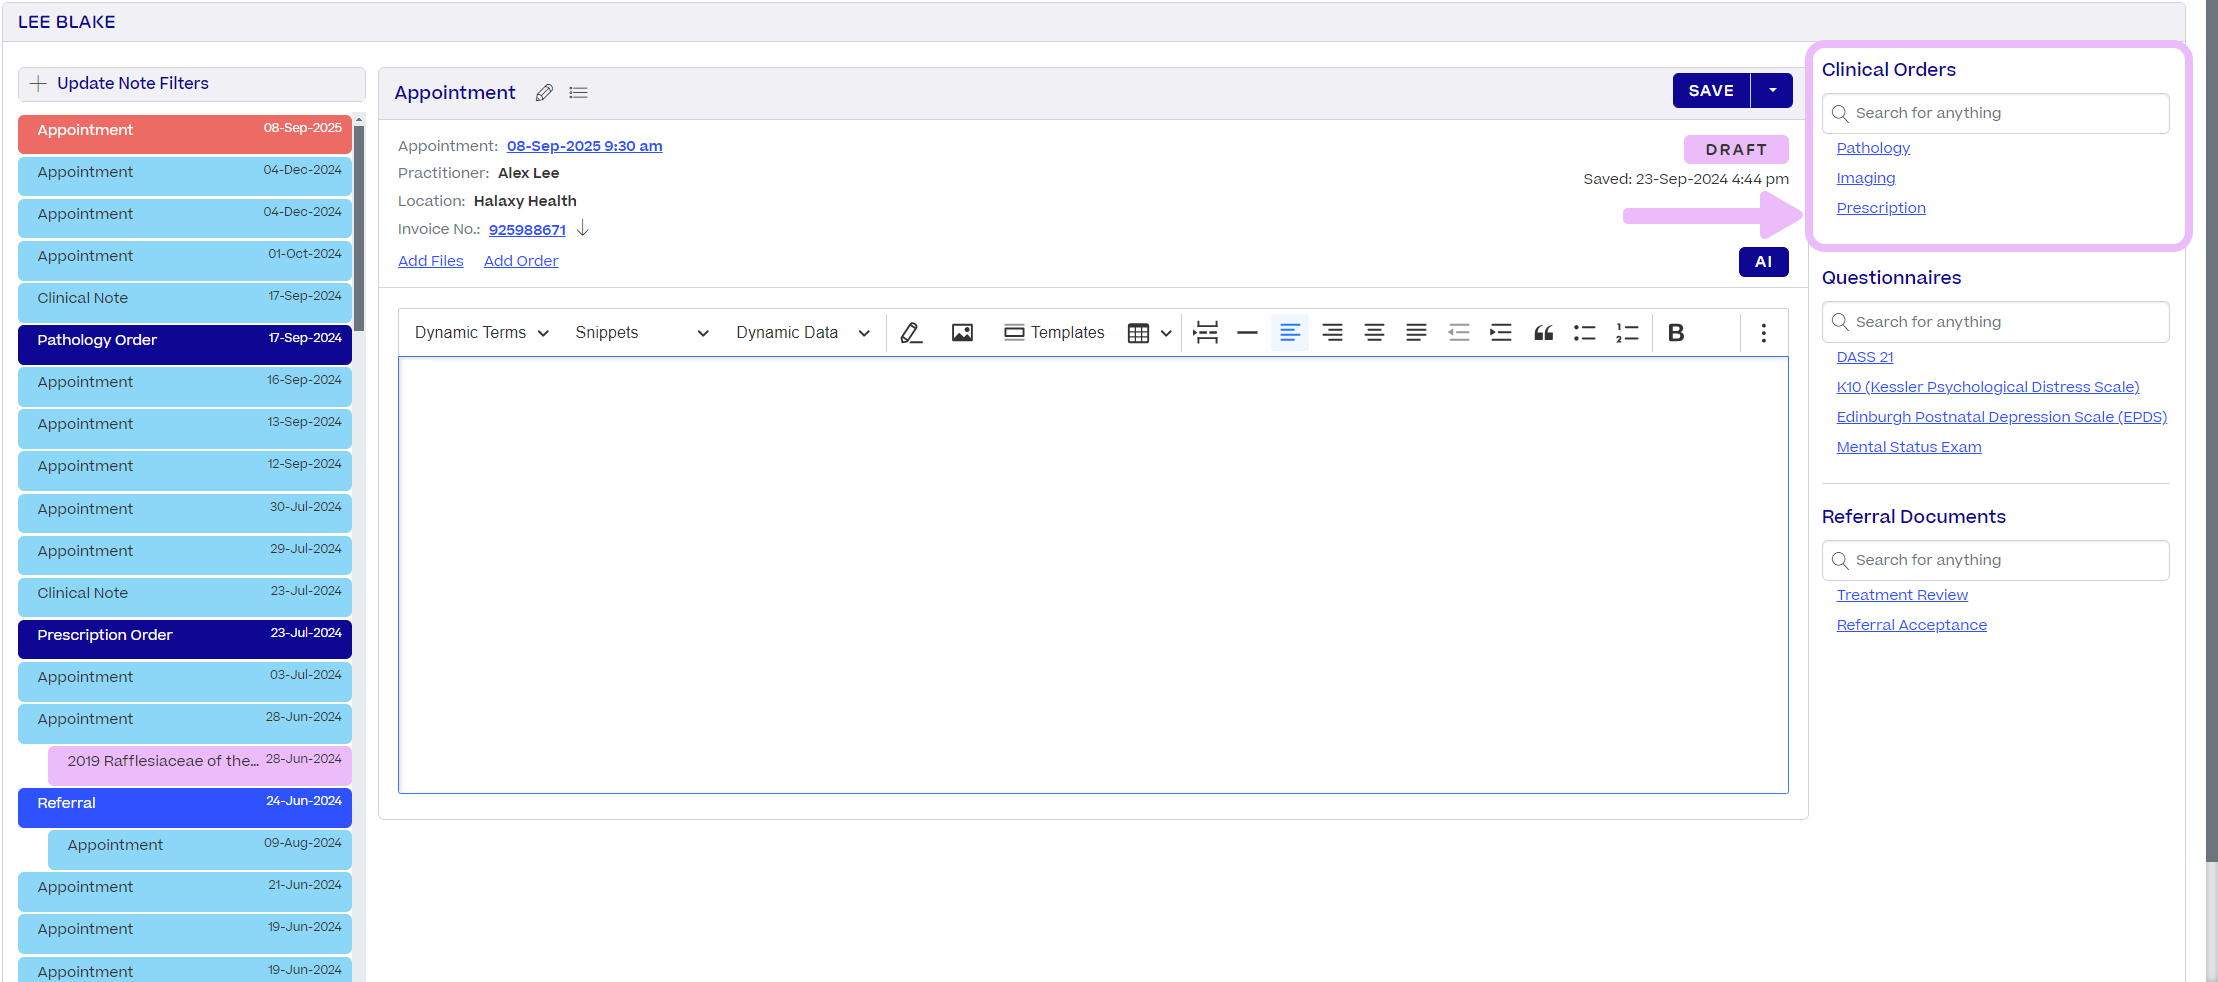Insert numbered list
2218x982 pixels.
click(1627, 333)
